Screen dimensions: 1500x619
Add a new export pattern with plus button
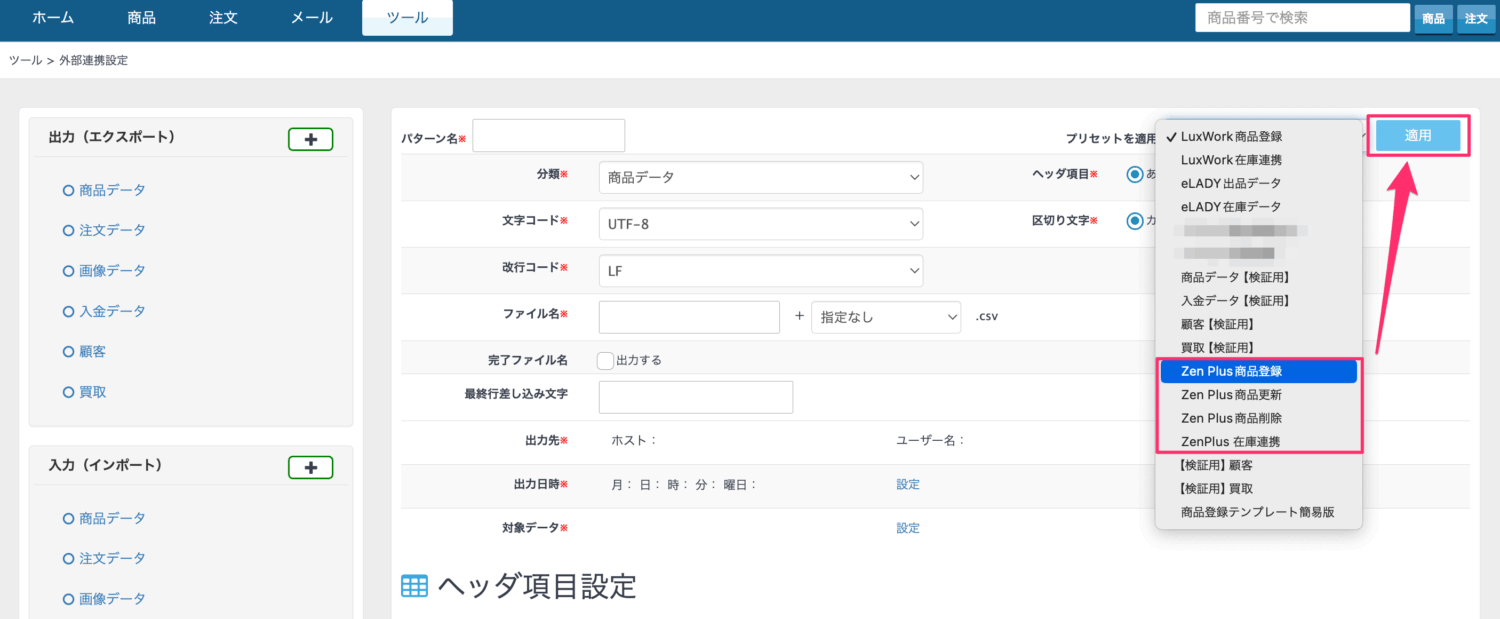pos(310,140)
